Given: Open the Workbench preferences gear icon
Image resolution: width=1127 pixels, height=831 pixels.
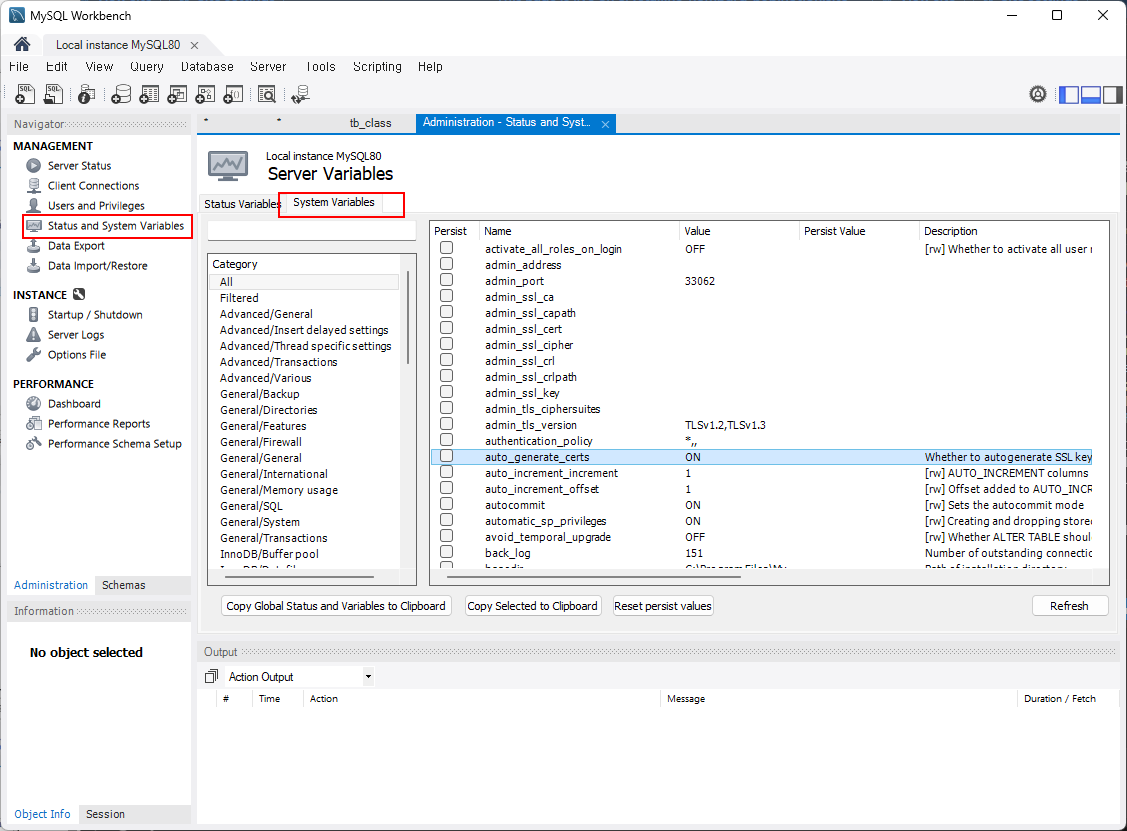Looking at the screenshot, I should point(1038,94).
